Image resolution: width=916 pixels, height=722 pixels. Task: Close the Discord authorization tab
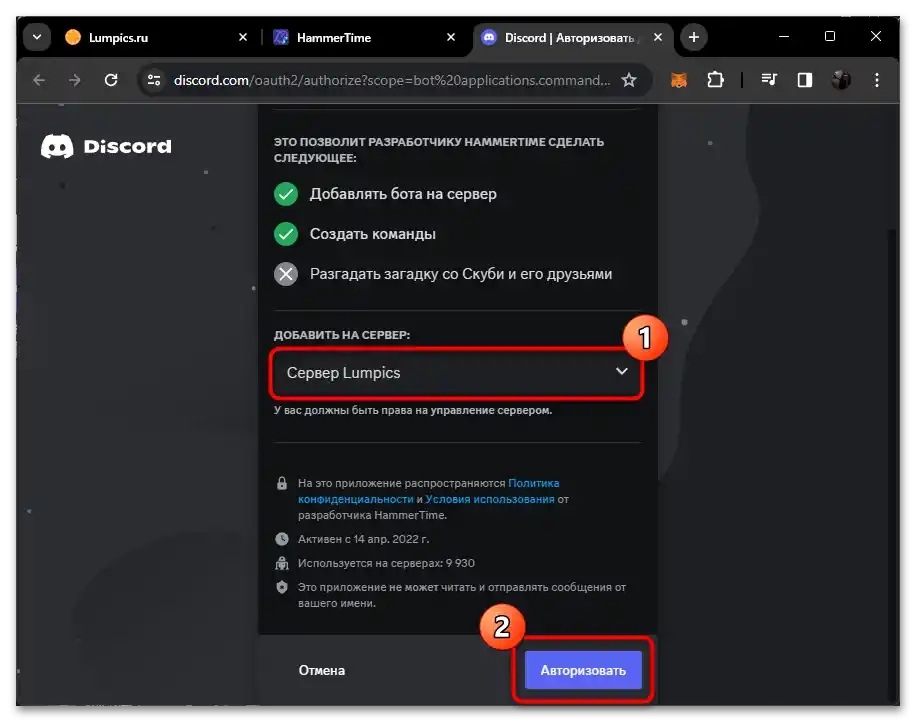pos(658,37)
